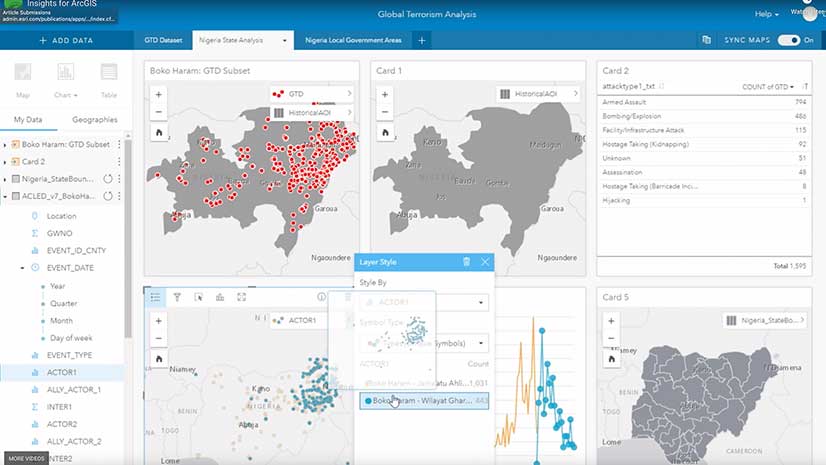Open the Help menu

(766, 14)
